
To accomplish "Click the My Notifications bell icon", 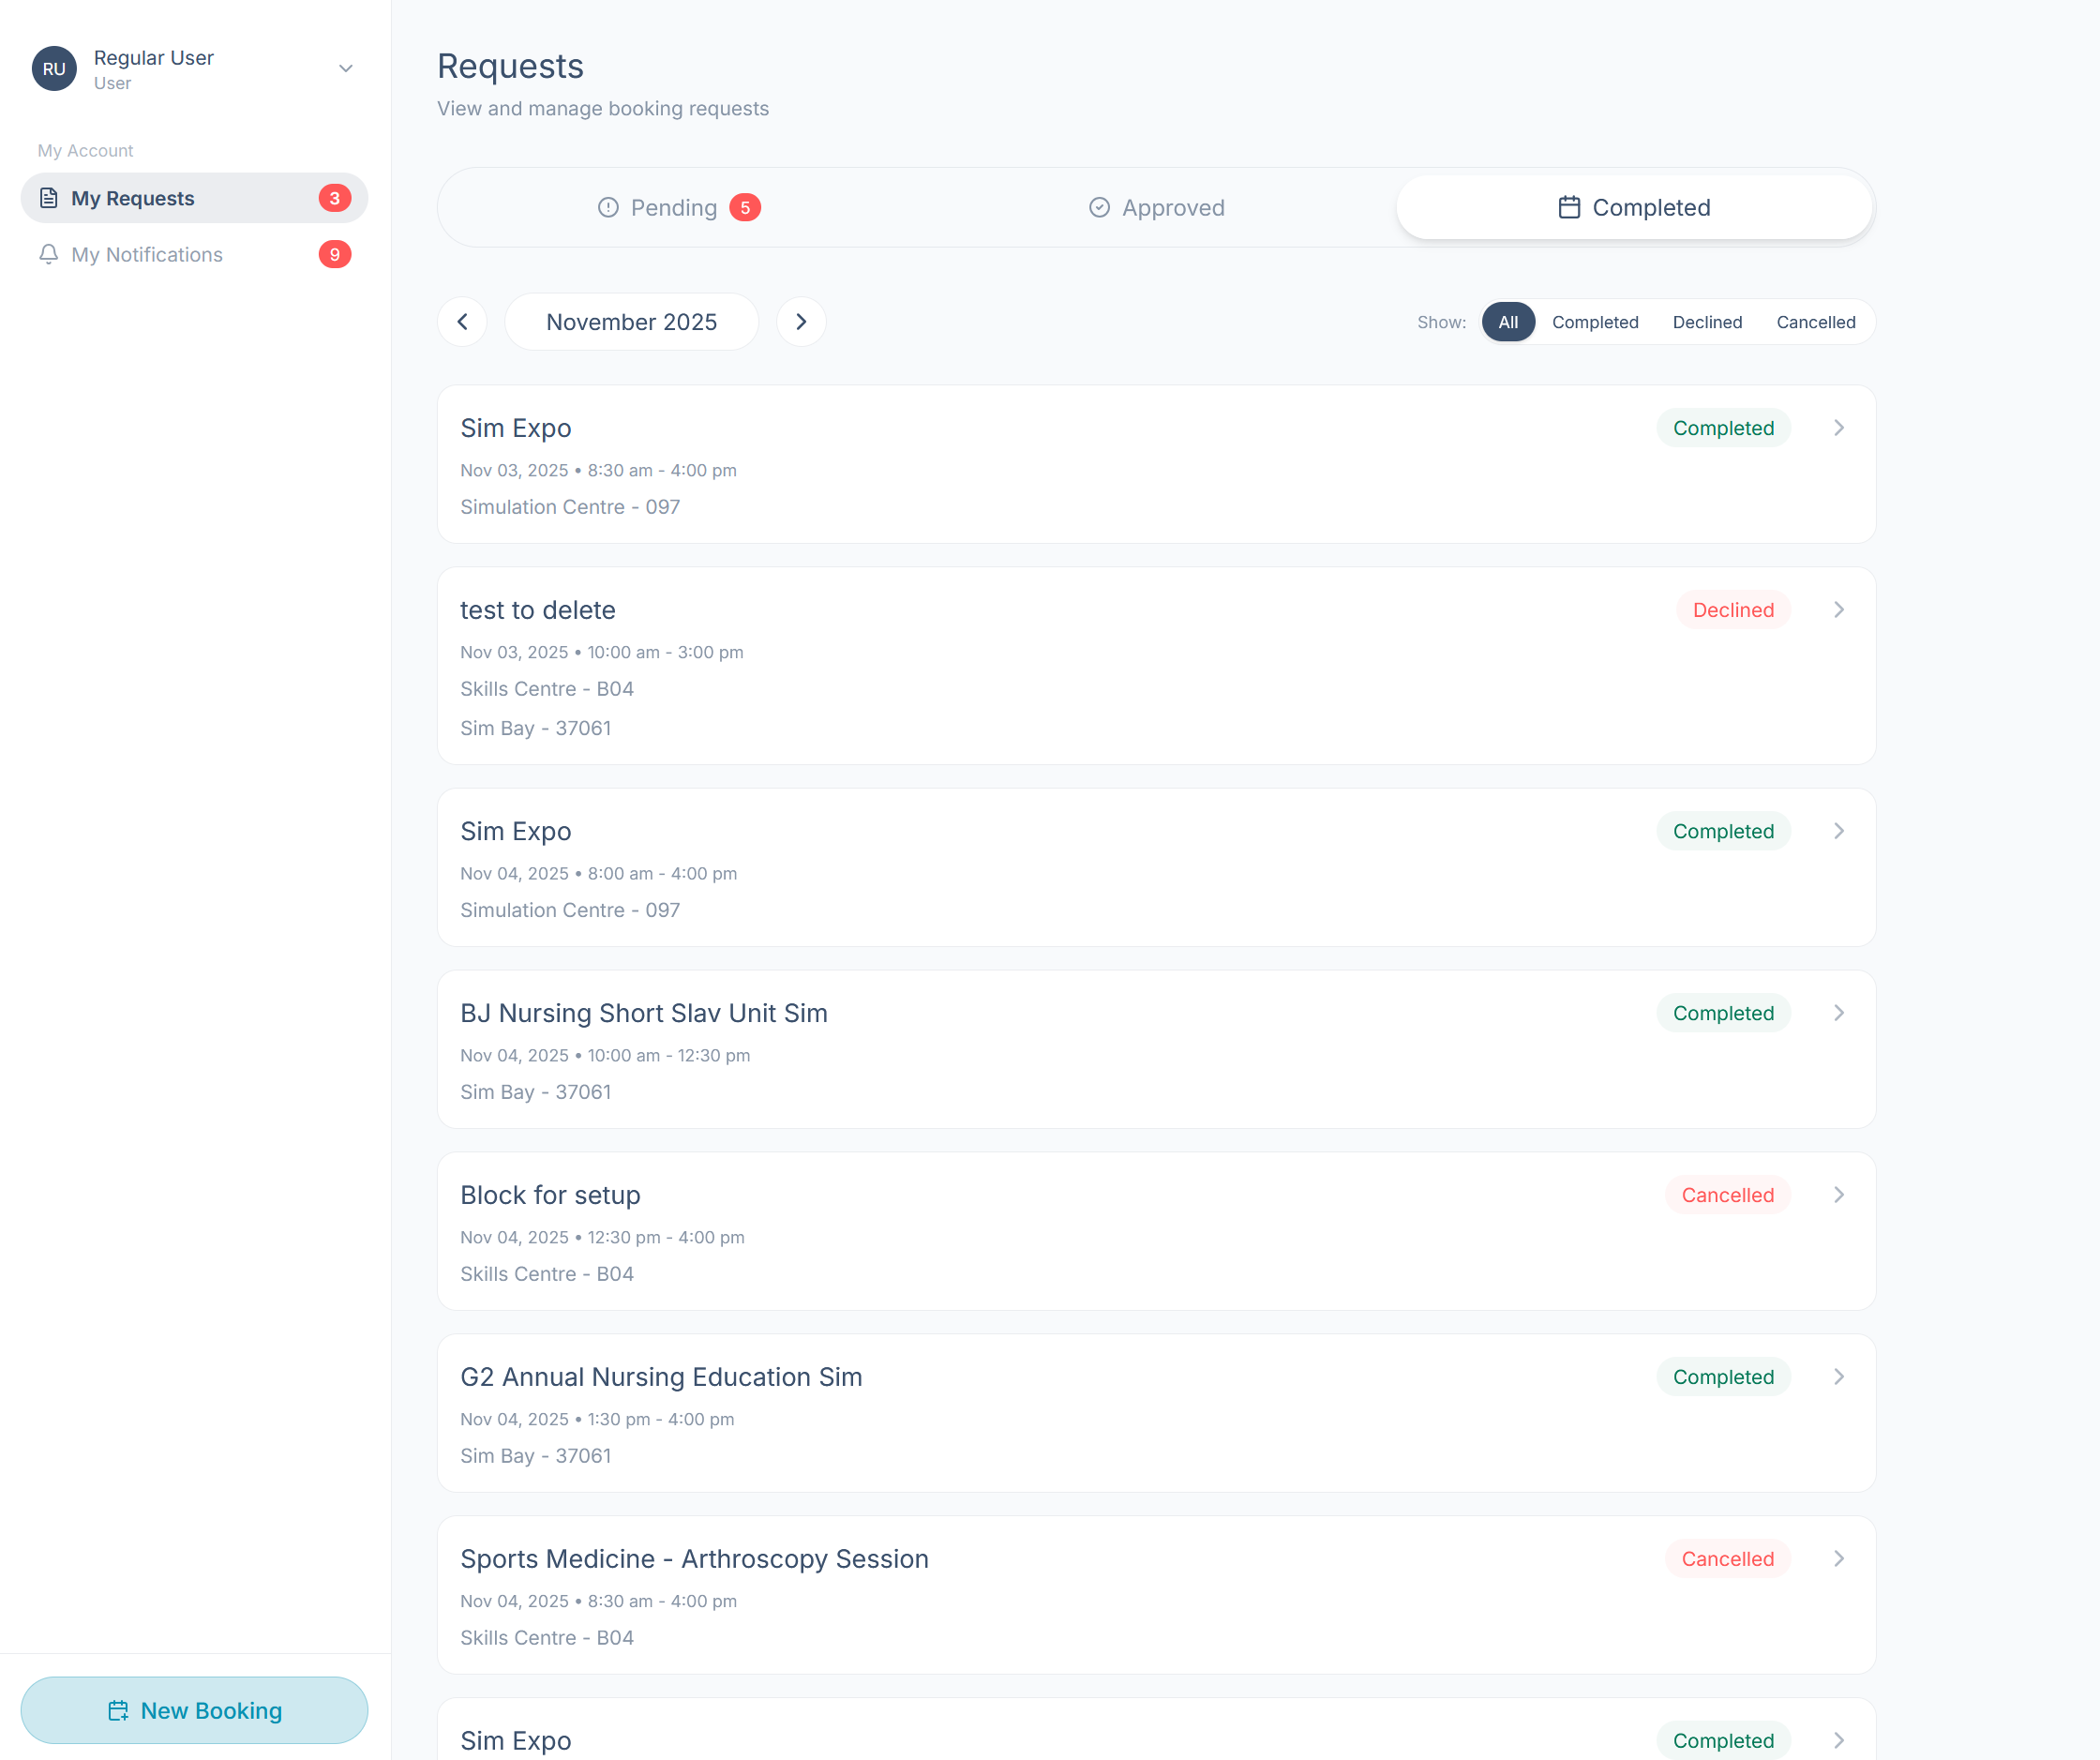I will (48, 254).
